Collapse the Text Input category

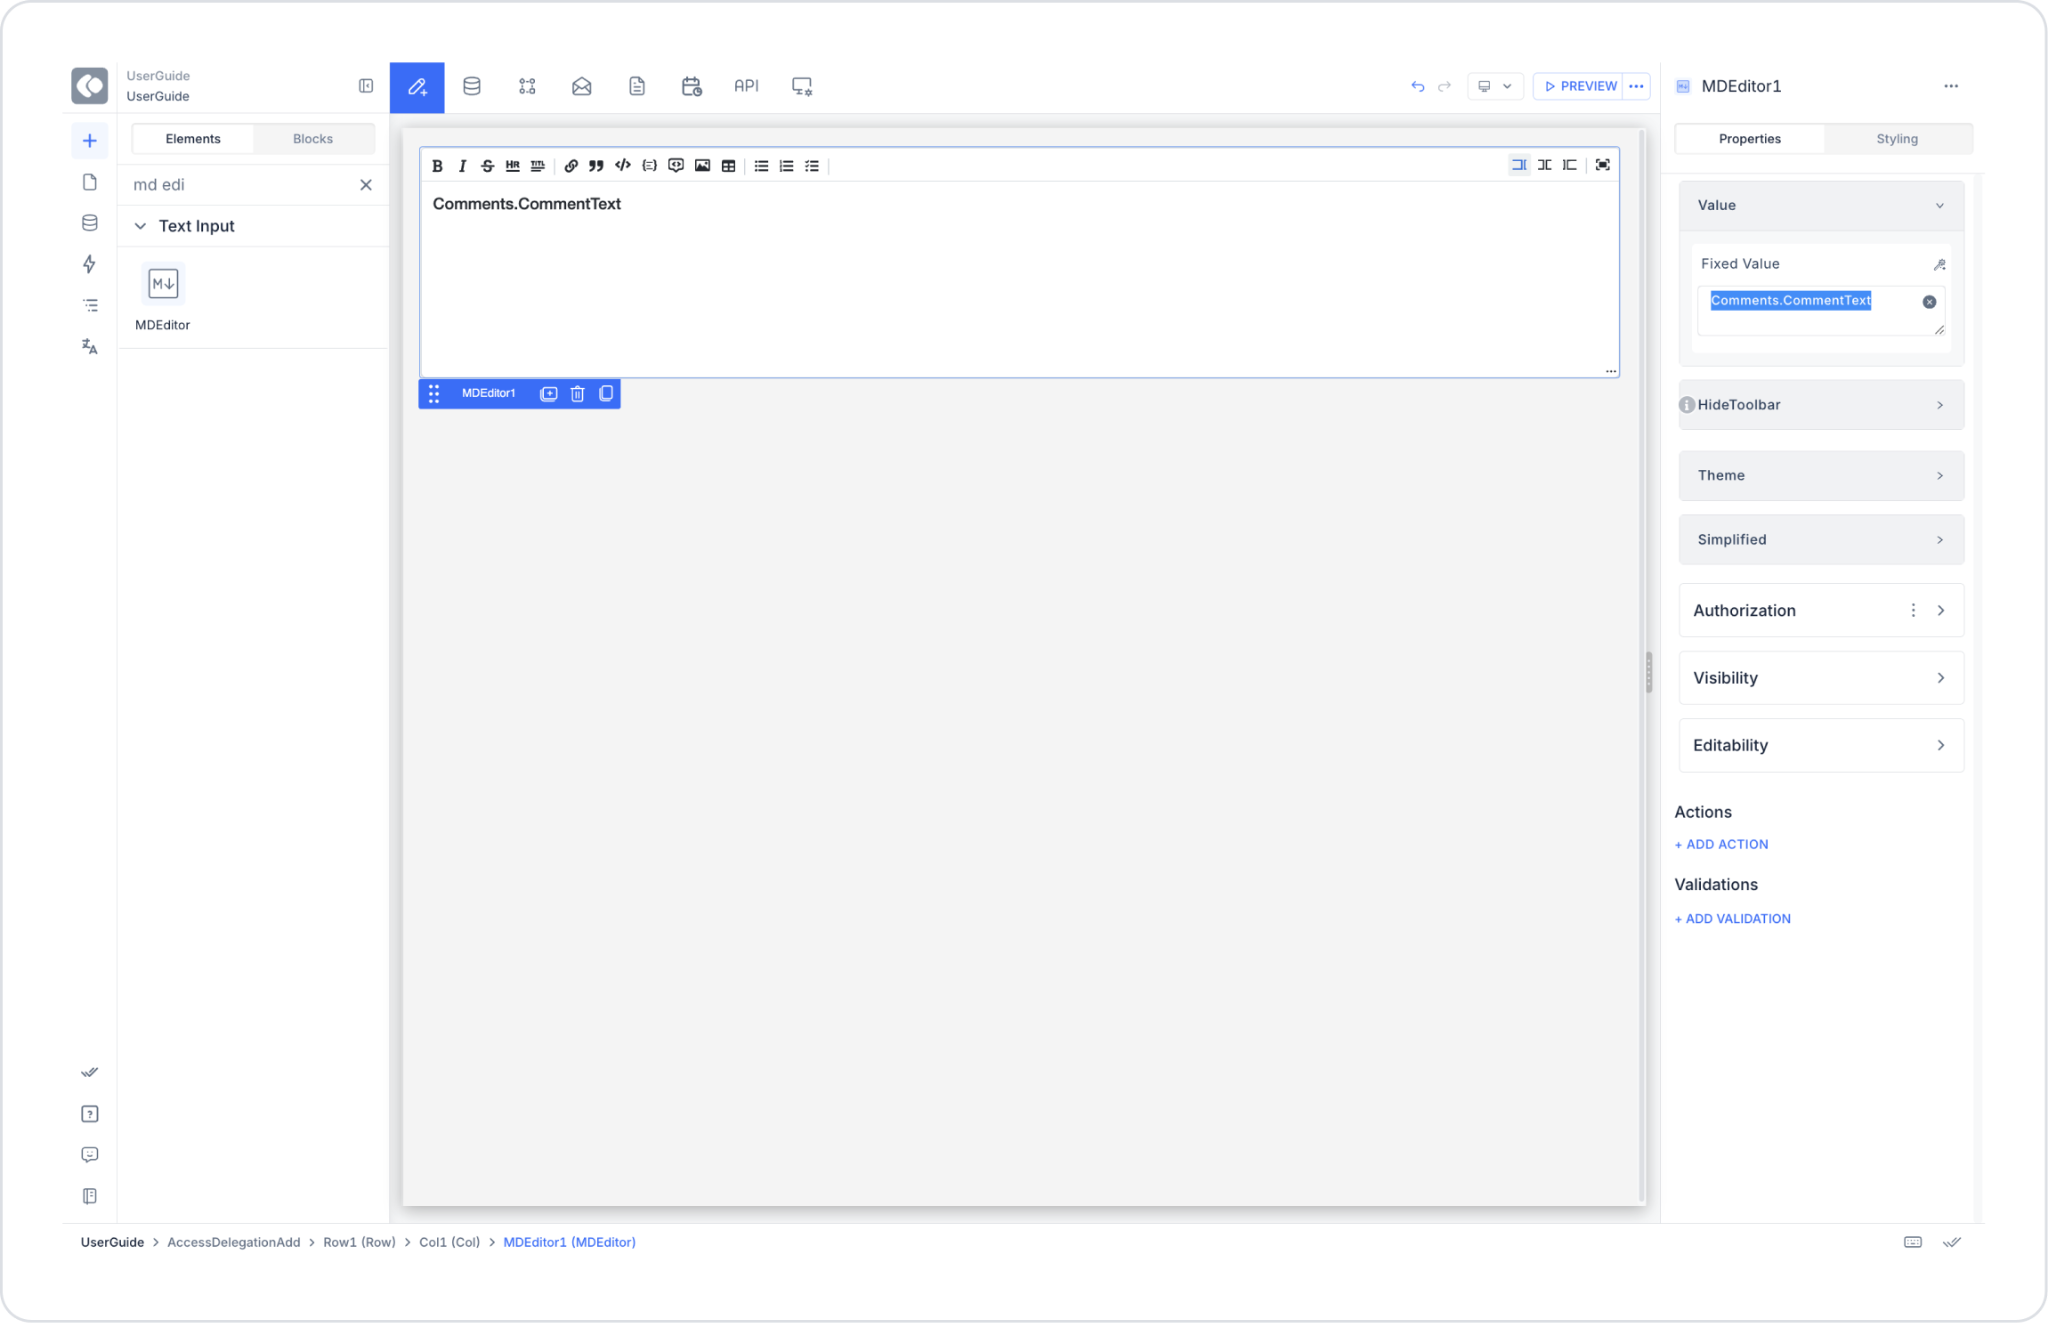[x=140, y=226]
